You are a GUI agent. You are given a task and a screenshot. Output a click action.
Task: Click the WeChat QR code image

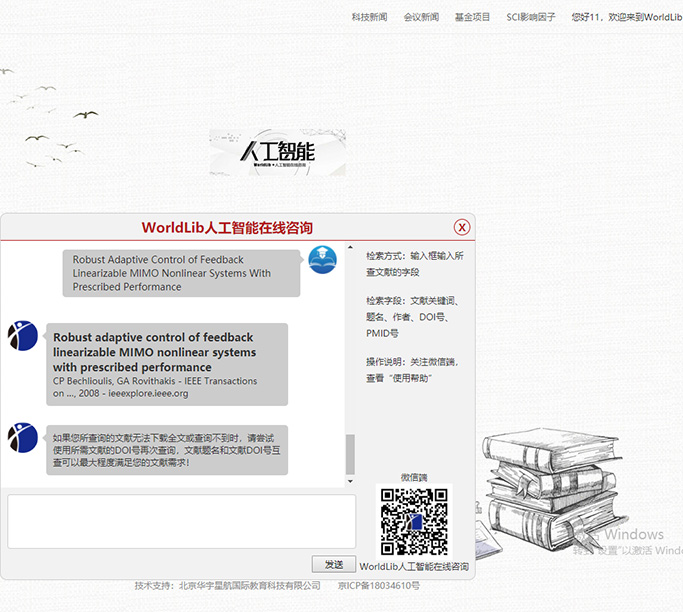(x=414, y=521)
